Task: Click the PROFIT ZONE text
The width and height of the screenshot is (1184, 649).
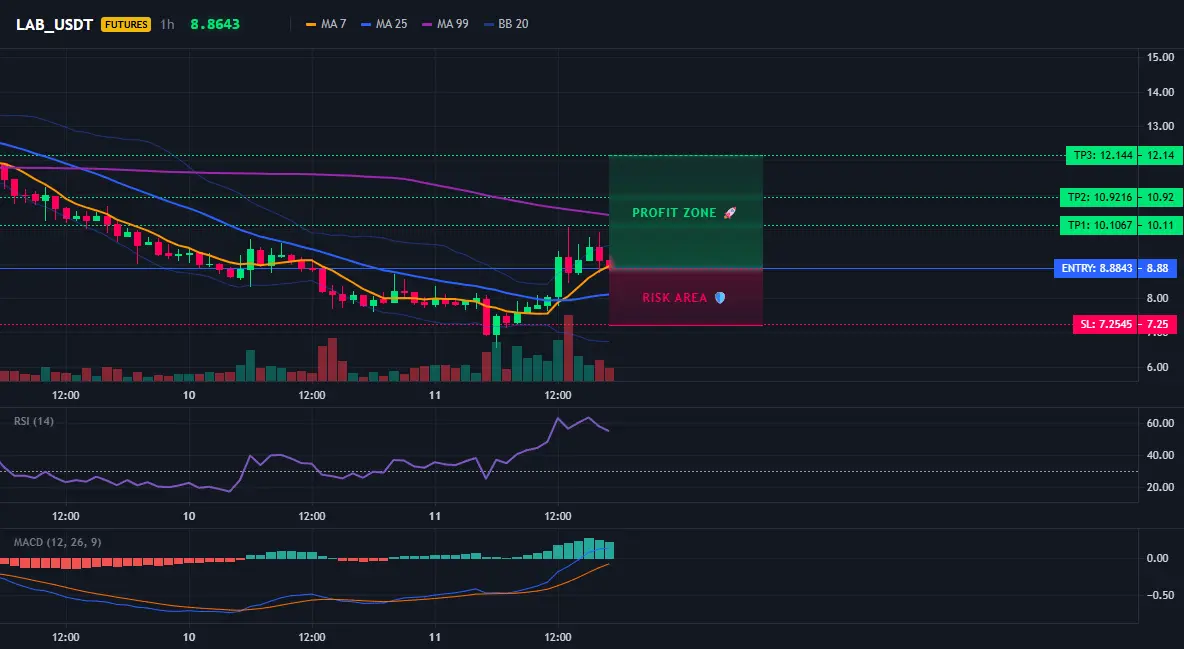Action: (x=674, y=213)
